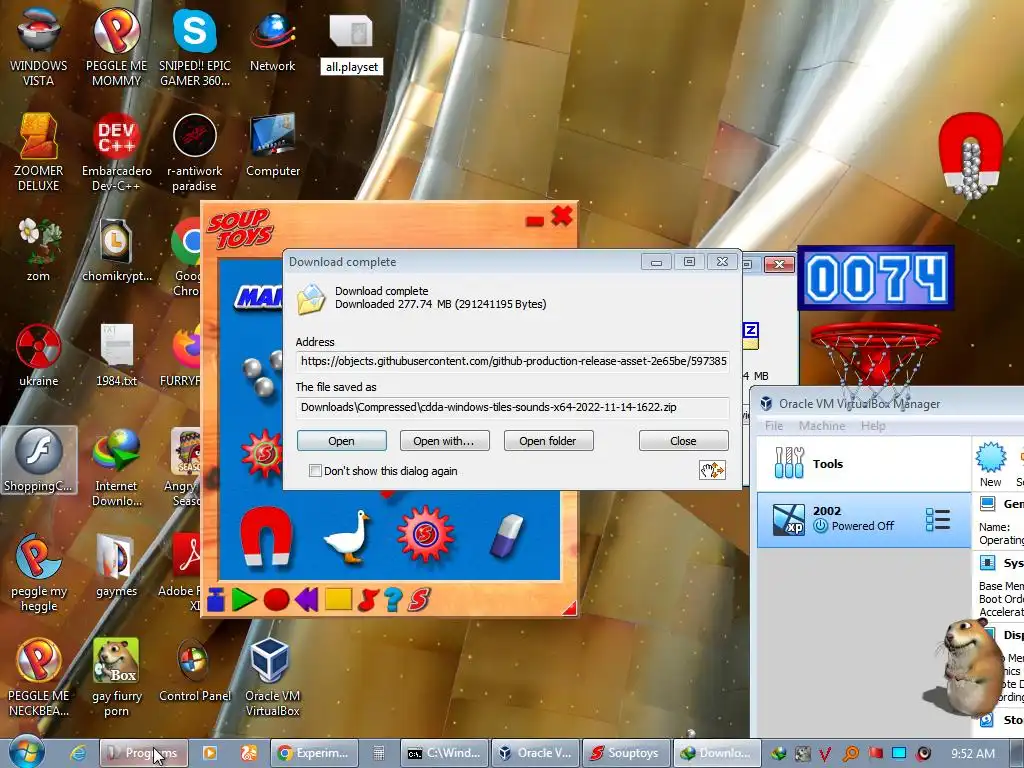Switch to Oracle V... taskbar button
This screenshot has width=1024, height=768.
coord(536,753)
